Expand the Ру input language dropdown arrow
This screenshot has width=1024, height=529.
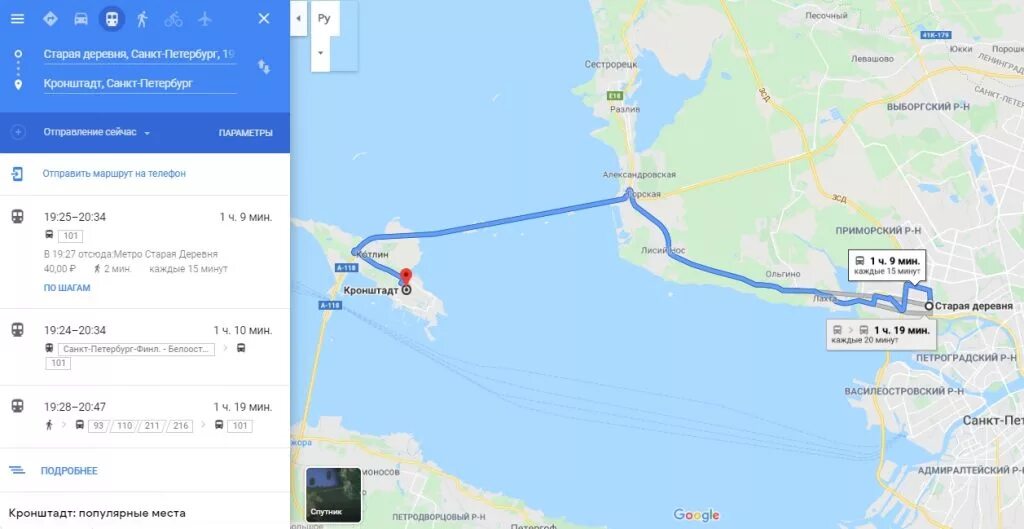pyautogui.click(x=321, y=52)
